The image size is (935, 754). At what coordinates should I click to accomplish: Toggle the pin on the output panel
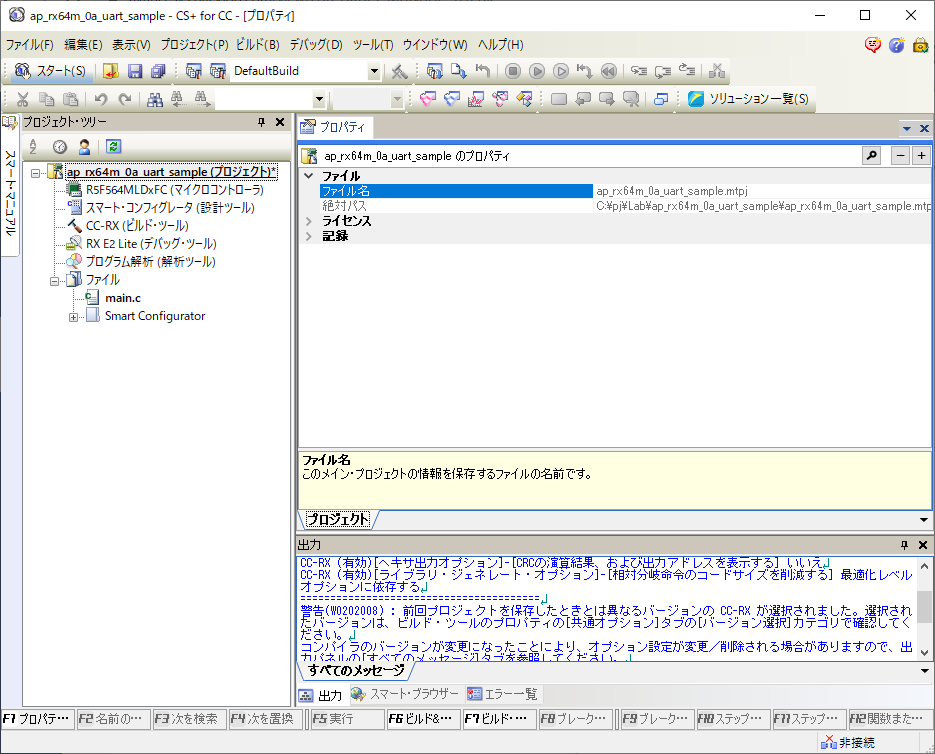tap(904, 544)
